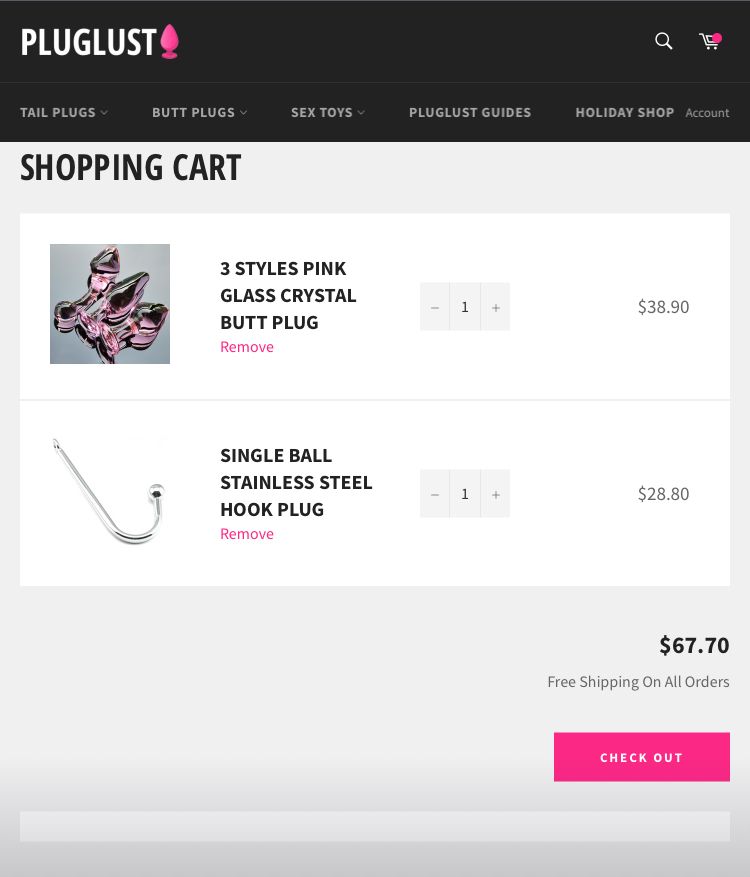Open the shopping cart icon

(710, 41)
